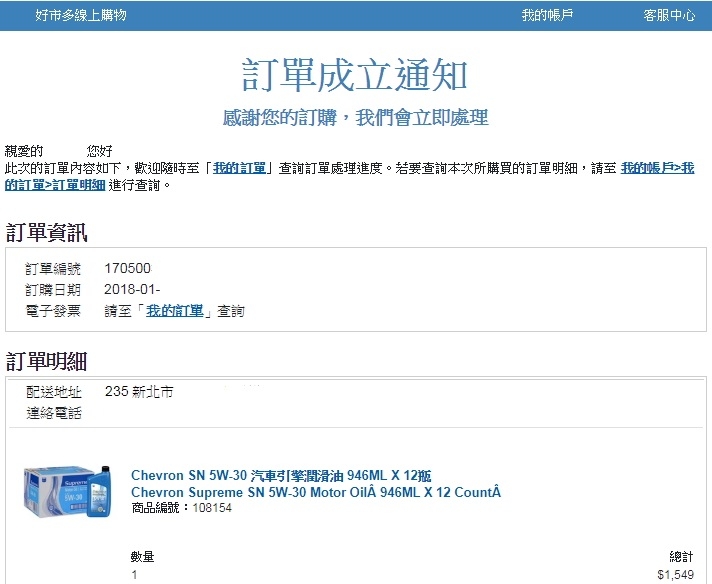Image resolution: width=712 pixels, height=584 pixels.
Task: Click the 訂單明細 section heading
Action: pos(46,361)
